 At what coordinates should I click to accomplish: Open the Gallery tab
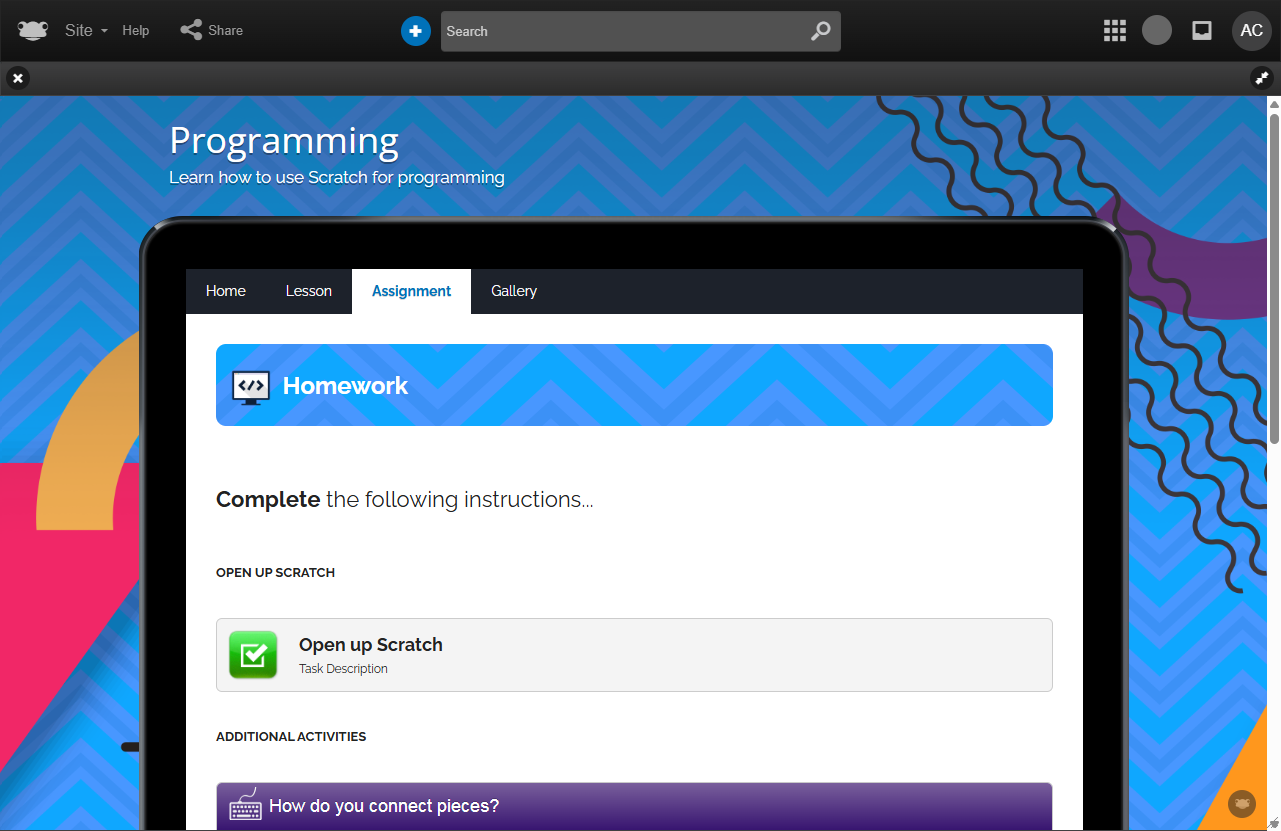tap(514, 291)
